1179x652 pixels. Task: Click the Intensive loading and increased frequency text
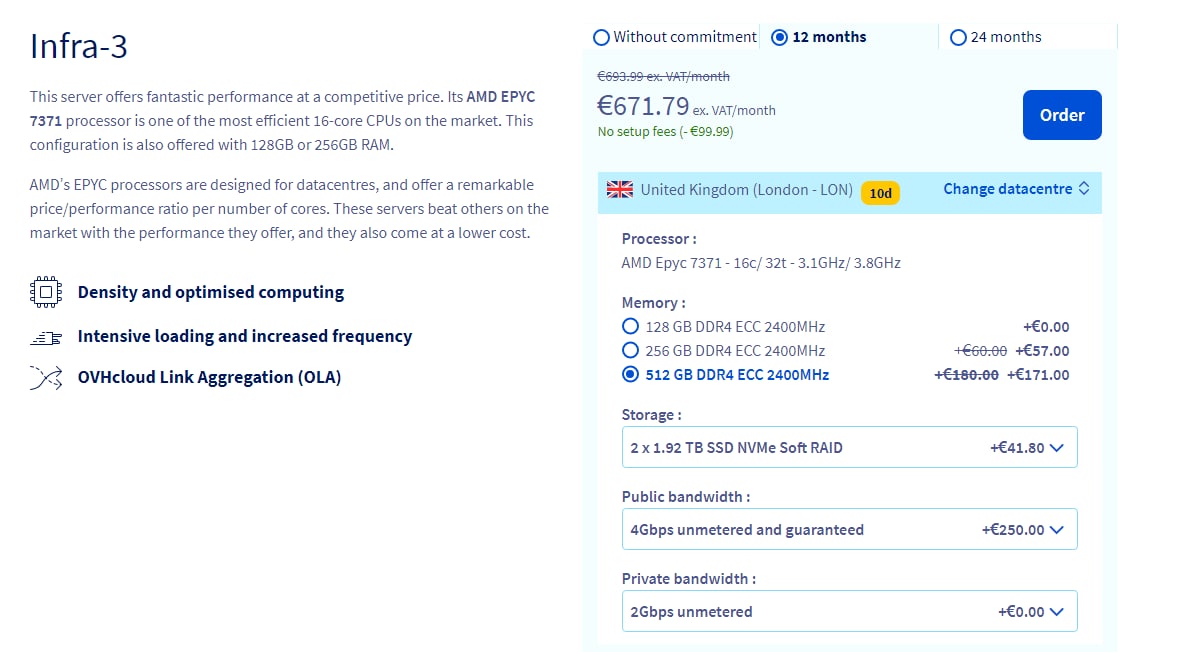[244, 336]
